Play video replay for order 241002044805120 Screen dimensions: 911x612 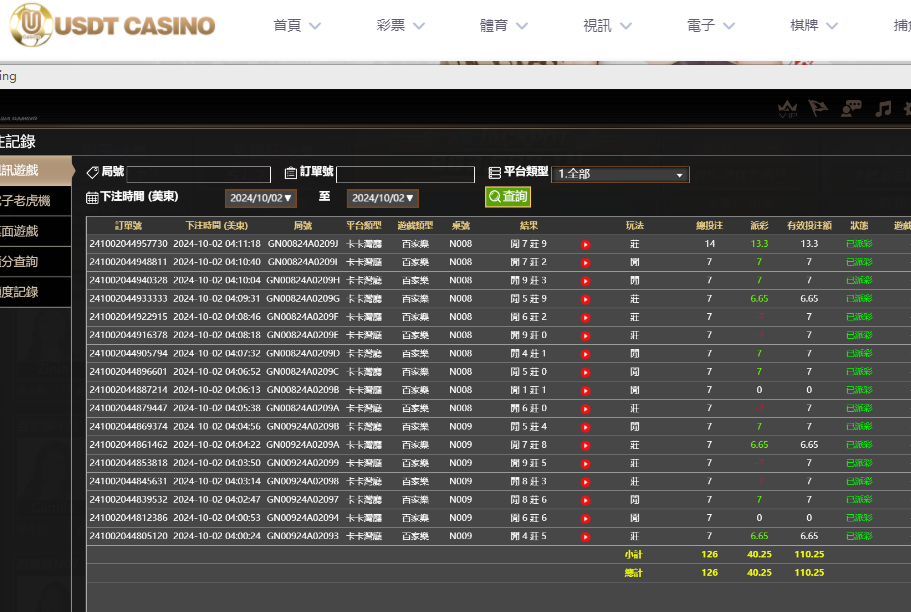pyautogui.click(x=586, y=536)
